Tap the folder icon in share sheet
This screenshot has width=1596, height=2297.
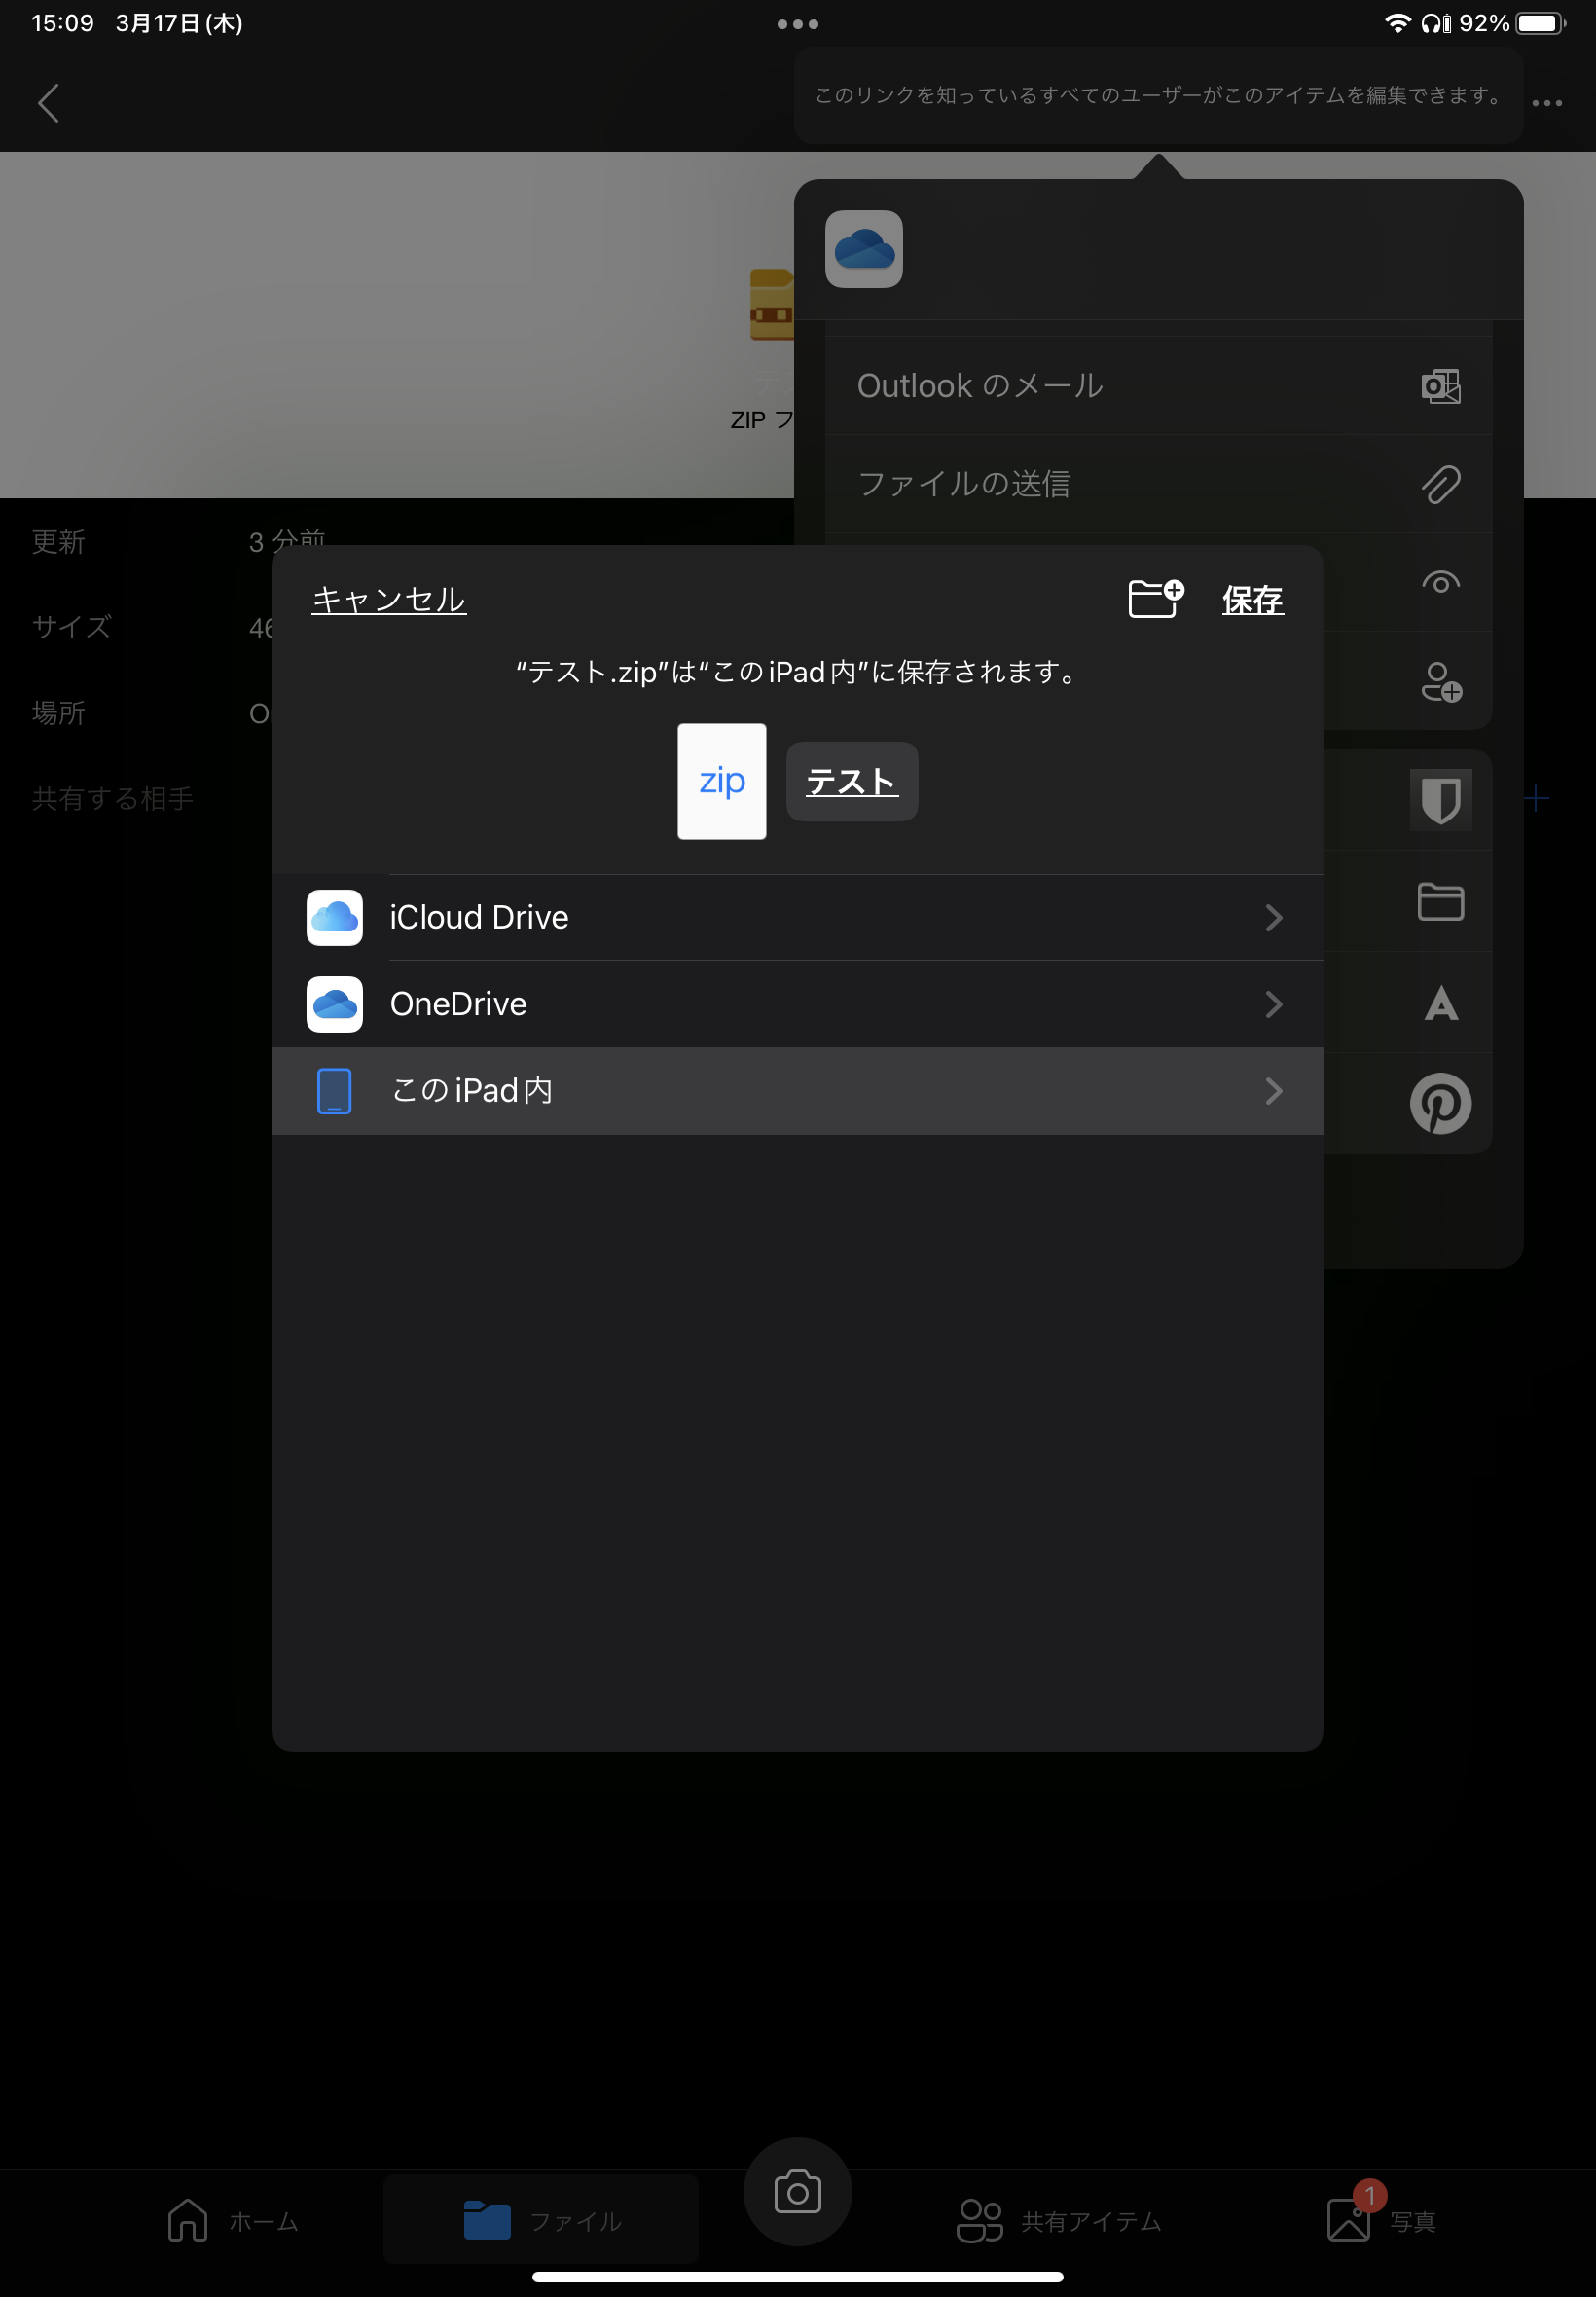coord(1441,902)
